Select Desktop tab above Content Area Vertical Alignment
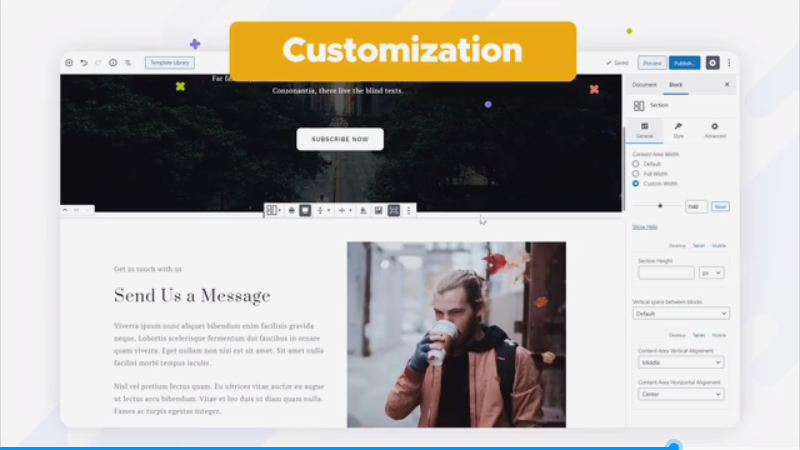Image resolution: width=800 pixels, height=450 pixels. tap(677, 335)
